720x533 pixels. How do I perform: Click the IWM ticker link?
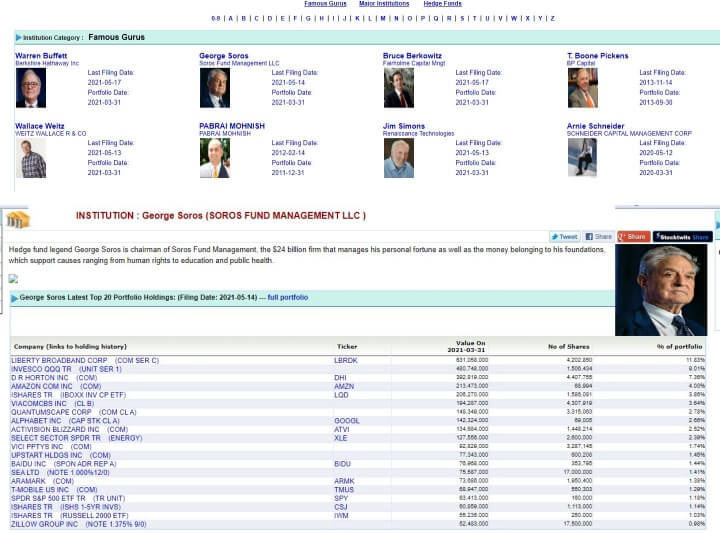341,516
